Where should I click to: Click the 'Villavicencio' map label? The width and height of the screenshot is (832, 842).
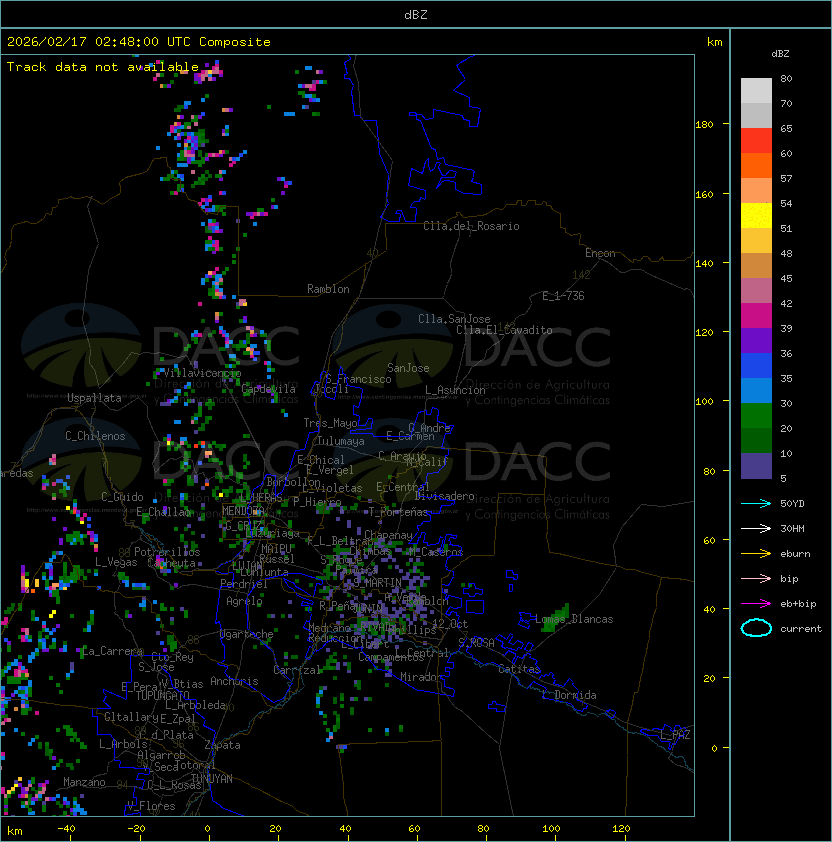202,373
